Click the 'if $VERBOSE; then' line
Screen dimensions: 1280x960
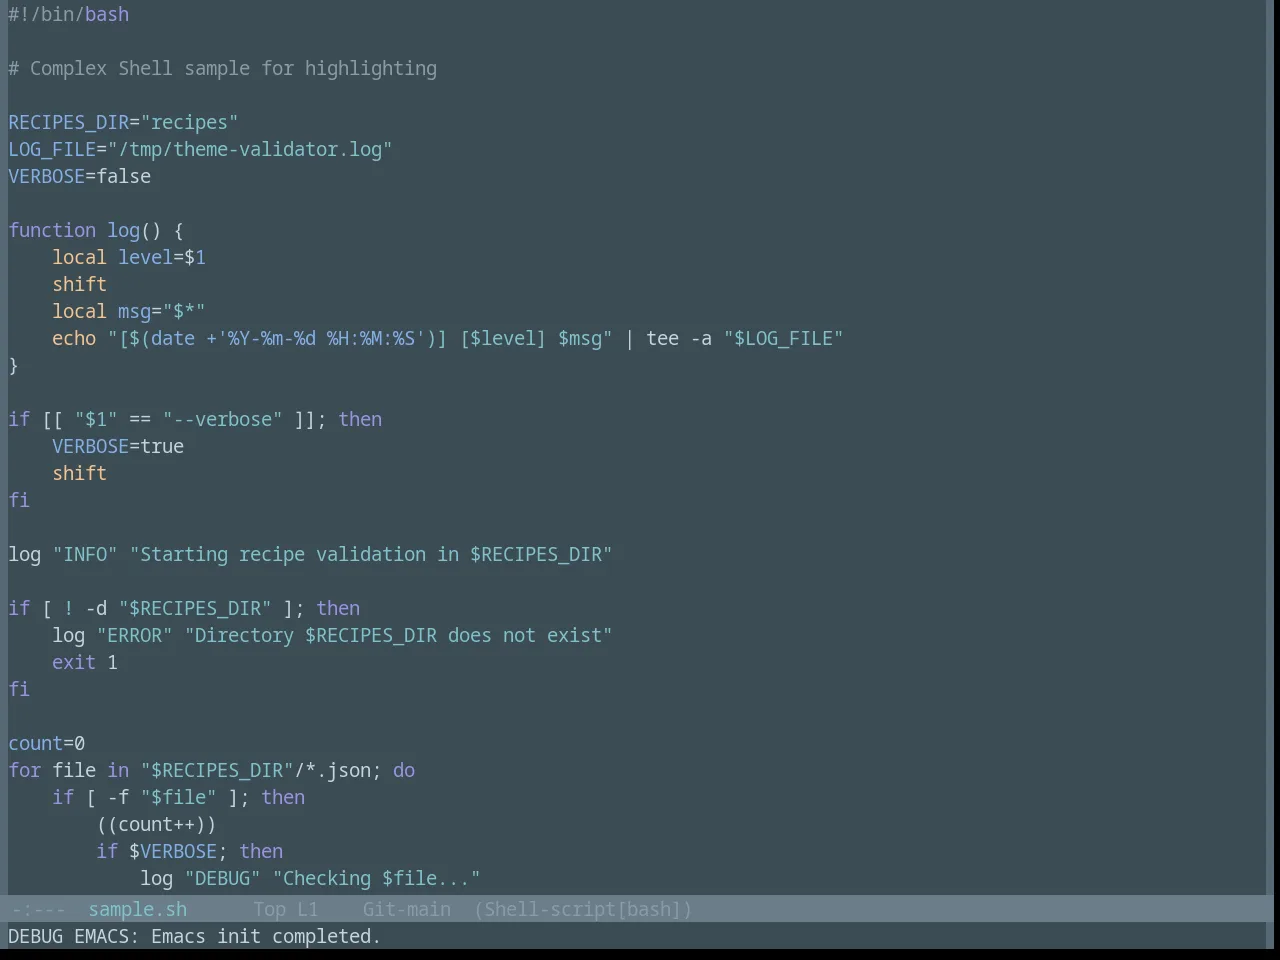point(190,851)
